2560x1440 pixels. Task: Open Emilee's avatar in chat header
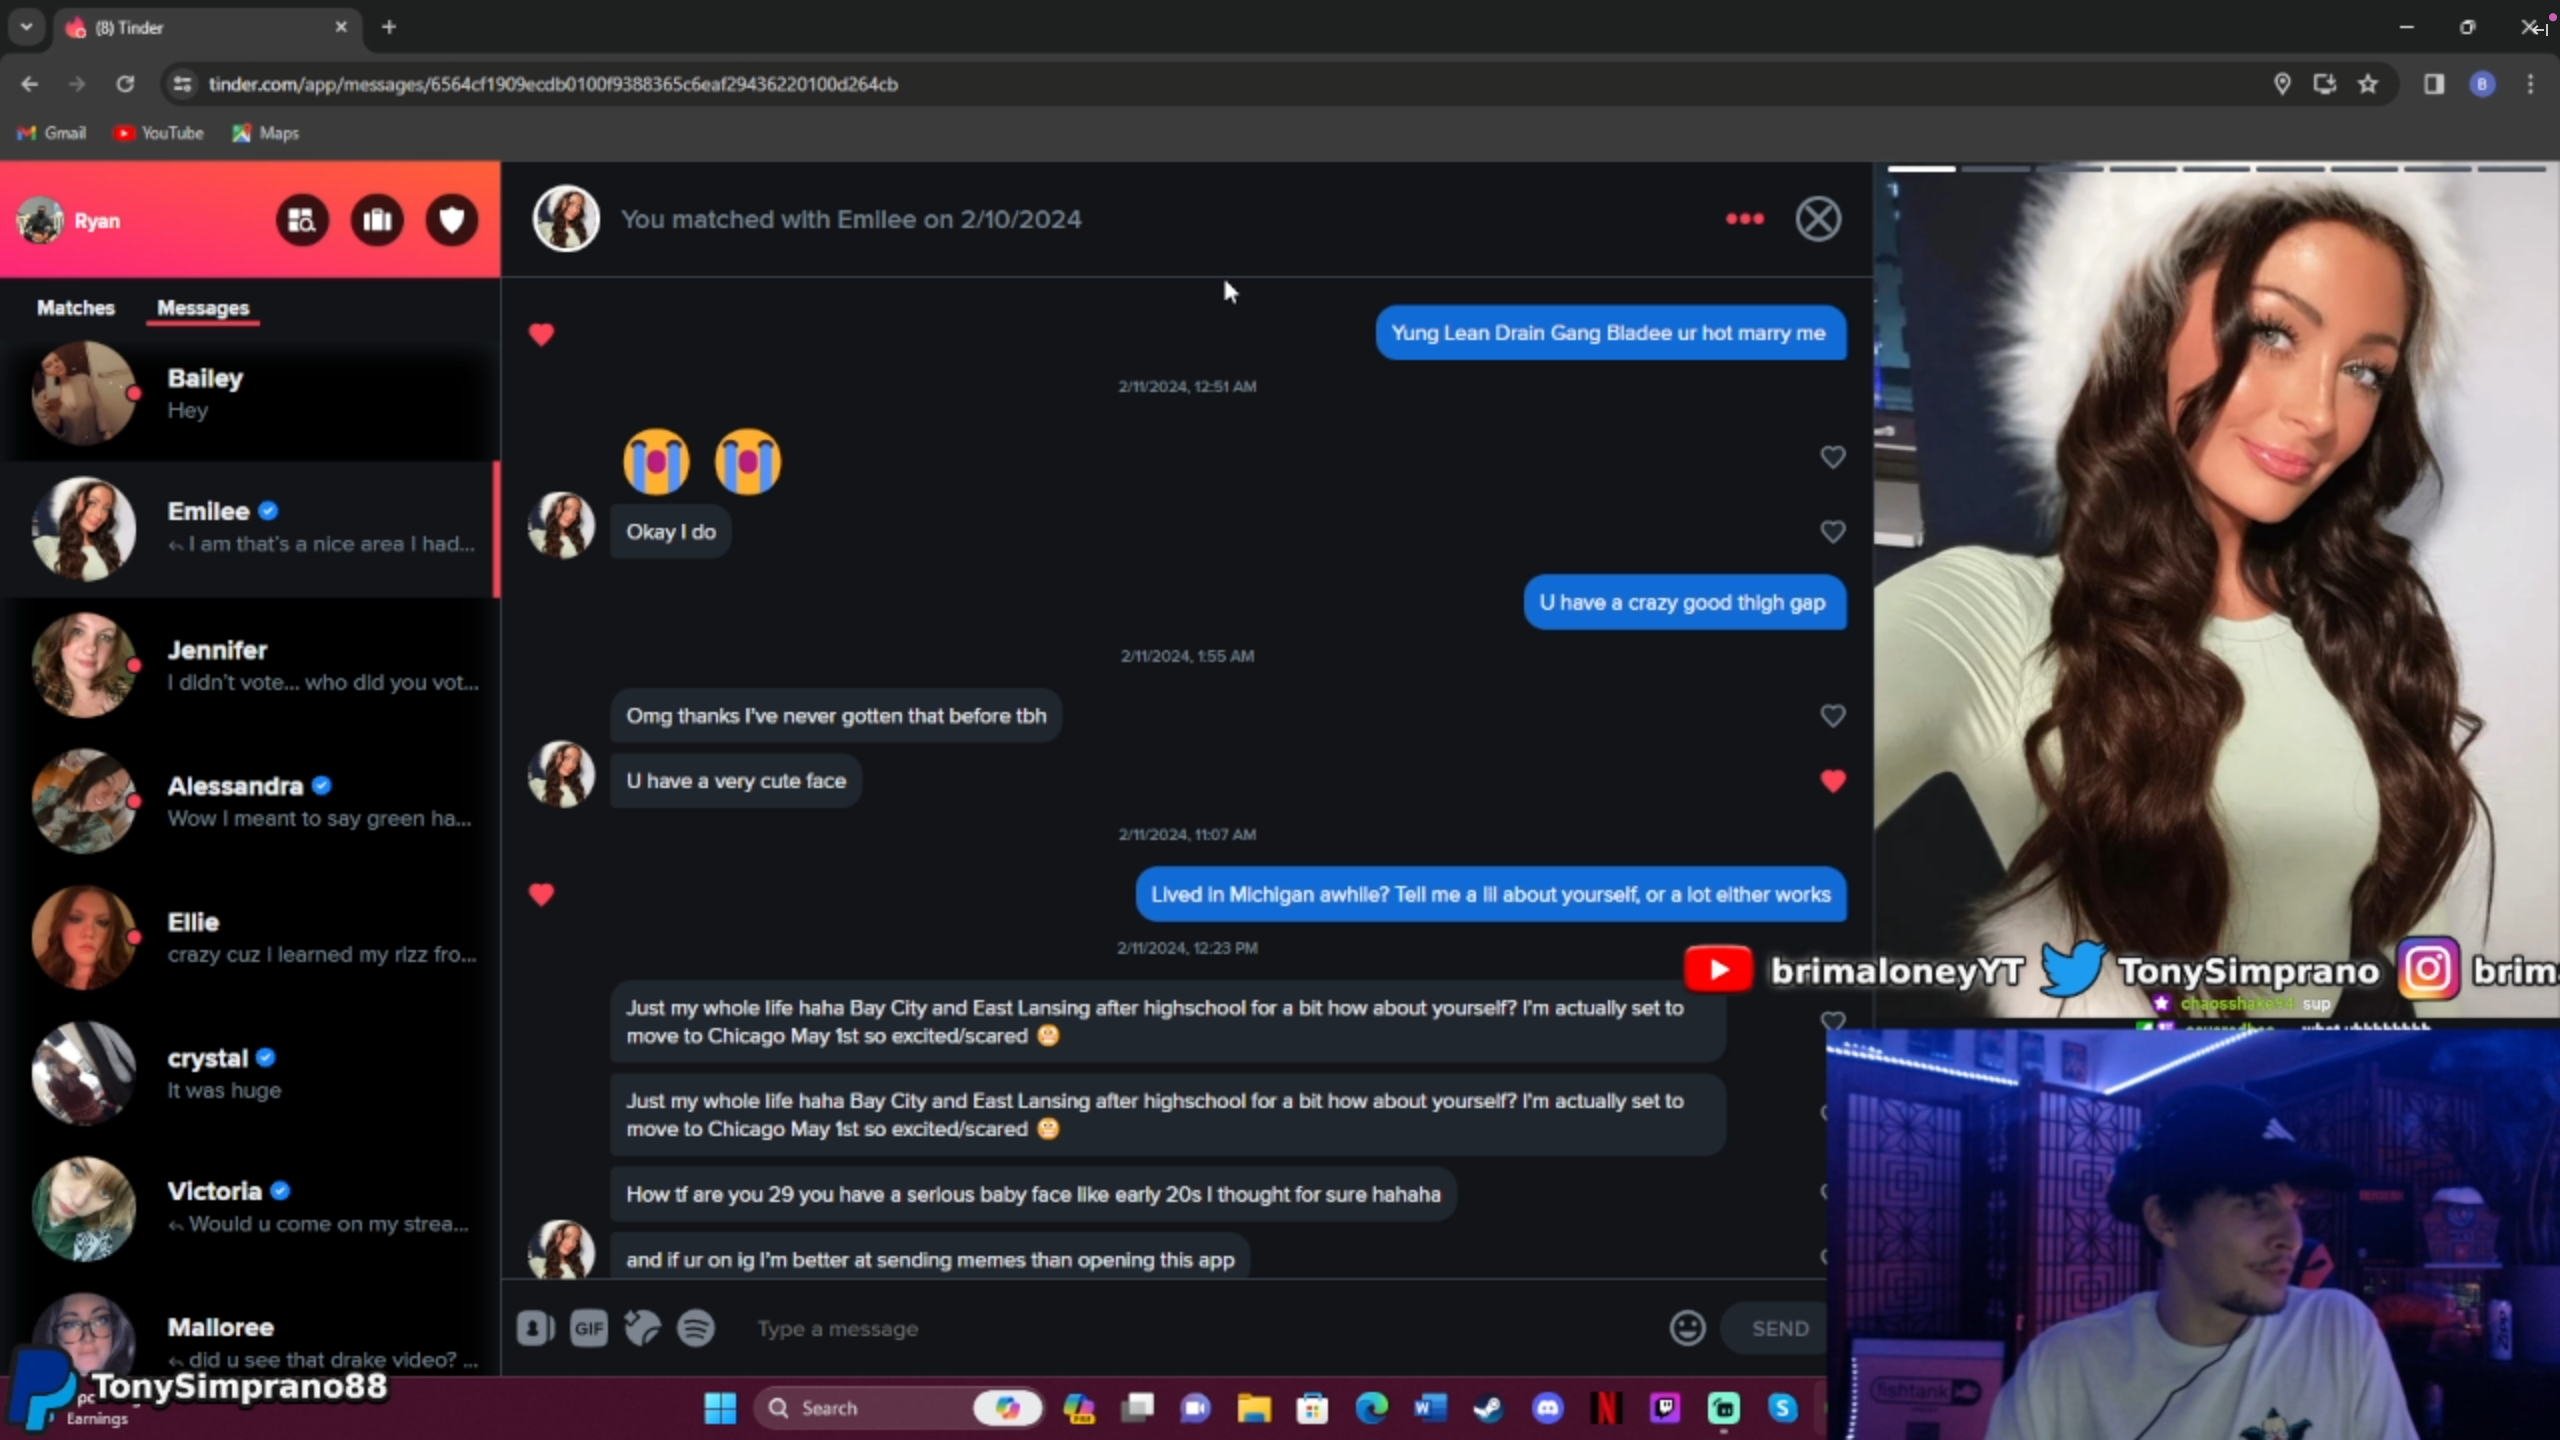click(x=566, y=218)
